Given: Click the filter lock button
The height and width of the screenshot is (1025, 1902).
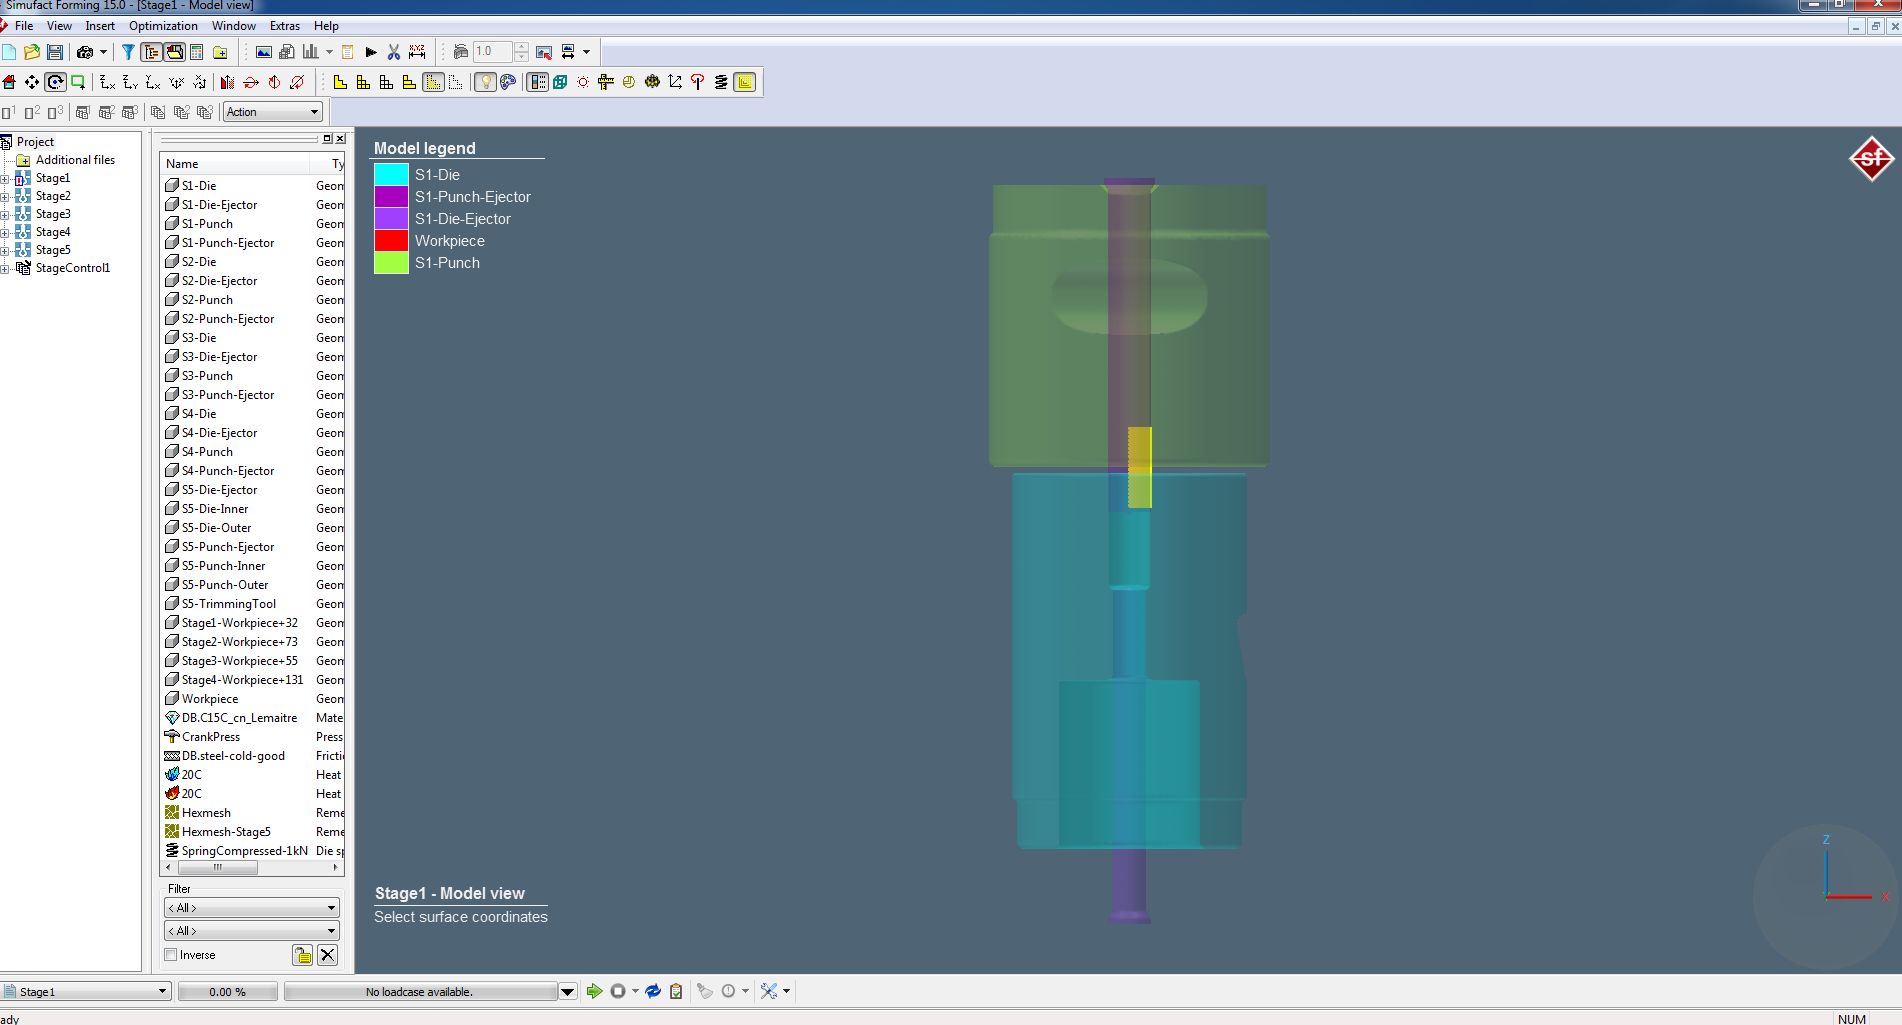Looking at the screenshot, I should click(x=303, y=955).
